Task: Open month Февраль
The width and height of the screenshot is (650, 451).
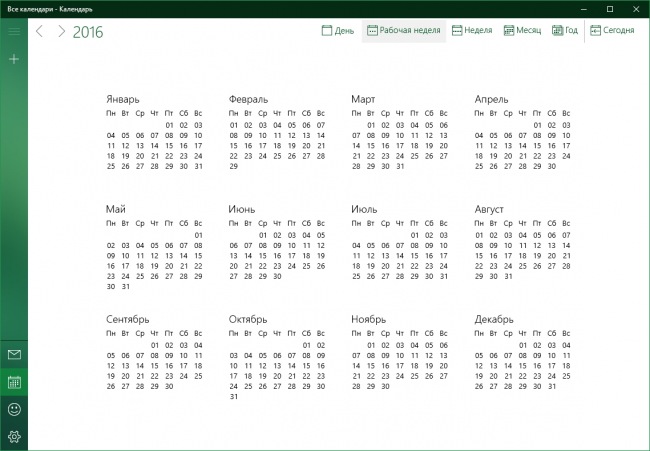Action: [x=248, y=99]
